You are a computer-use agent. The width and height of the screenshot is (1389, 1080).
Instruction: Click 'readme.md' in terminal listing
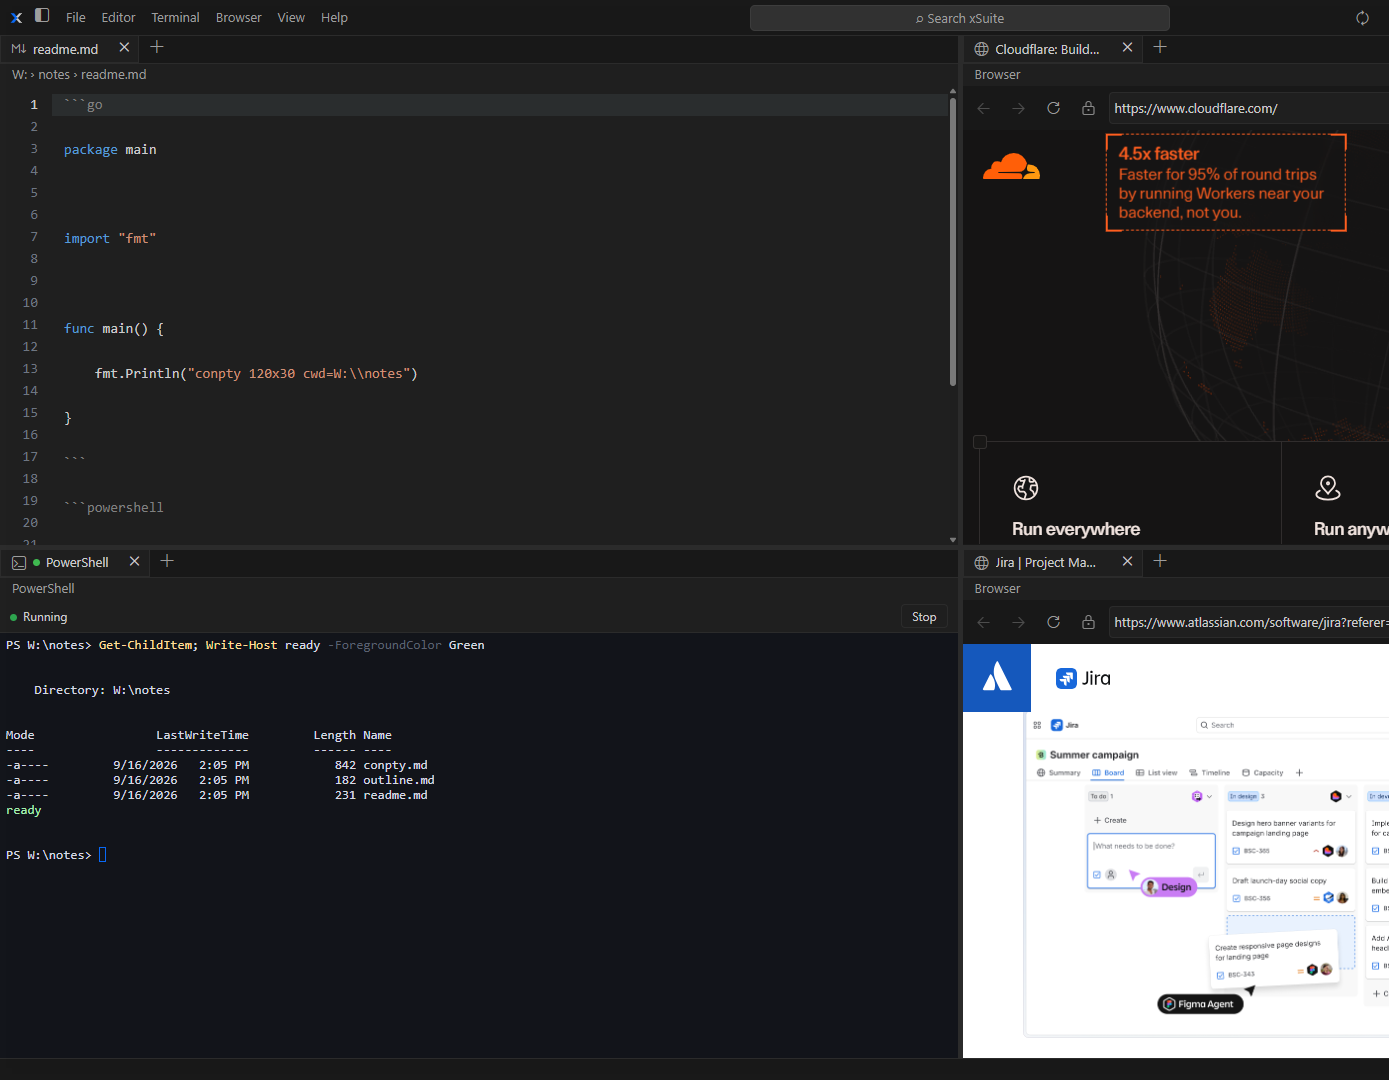click(395, 795)
